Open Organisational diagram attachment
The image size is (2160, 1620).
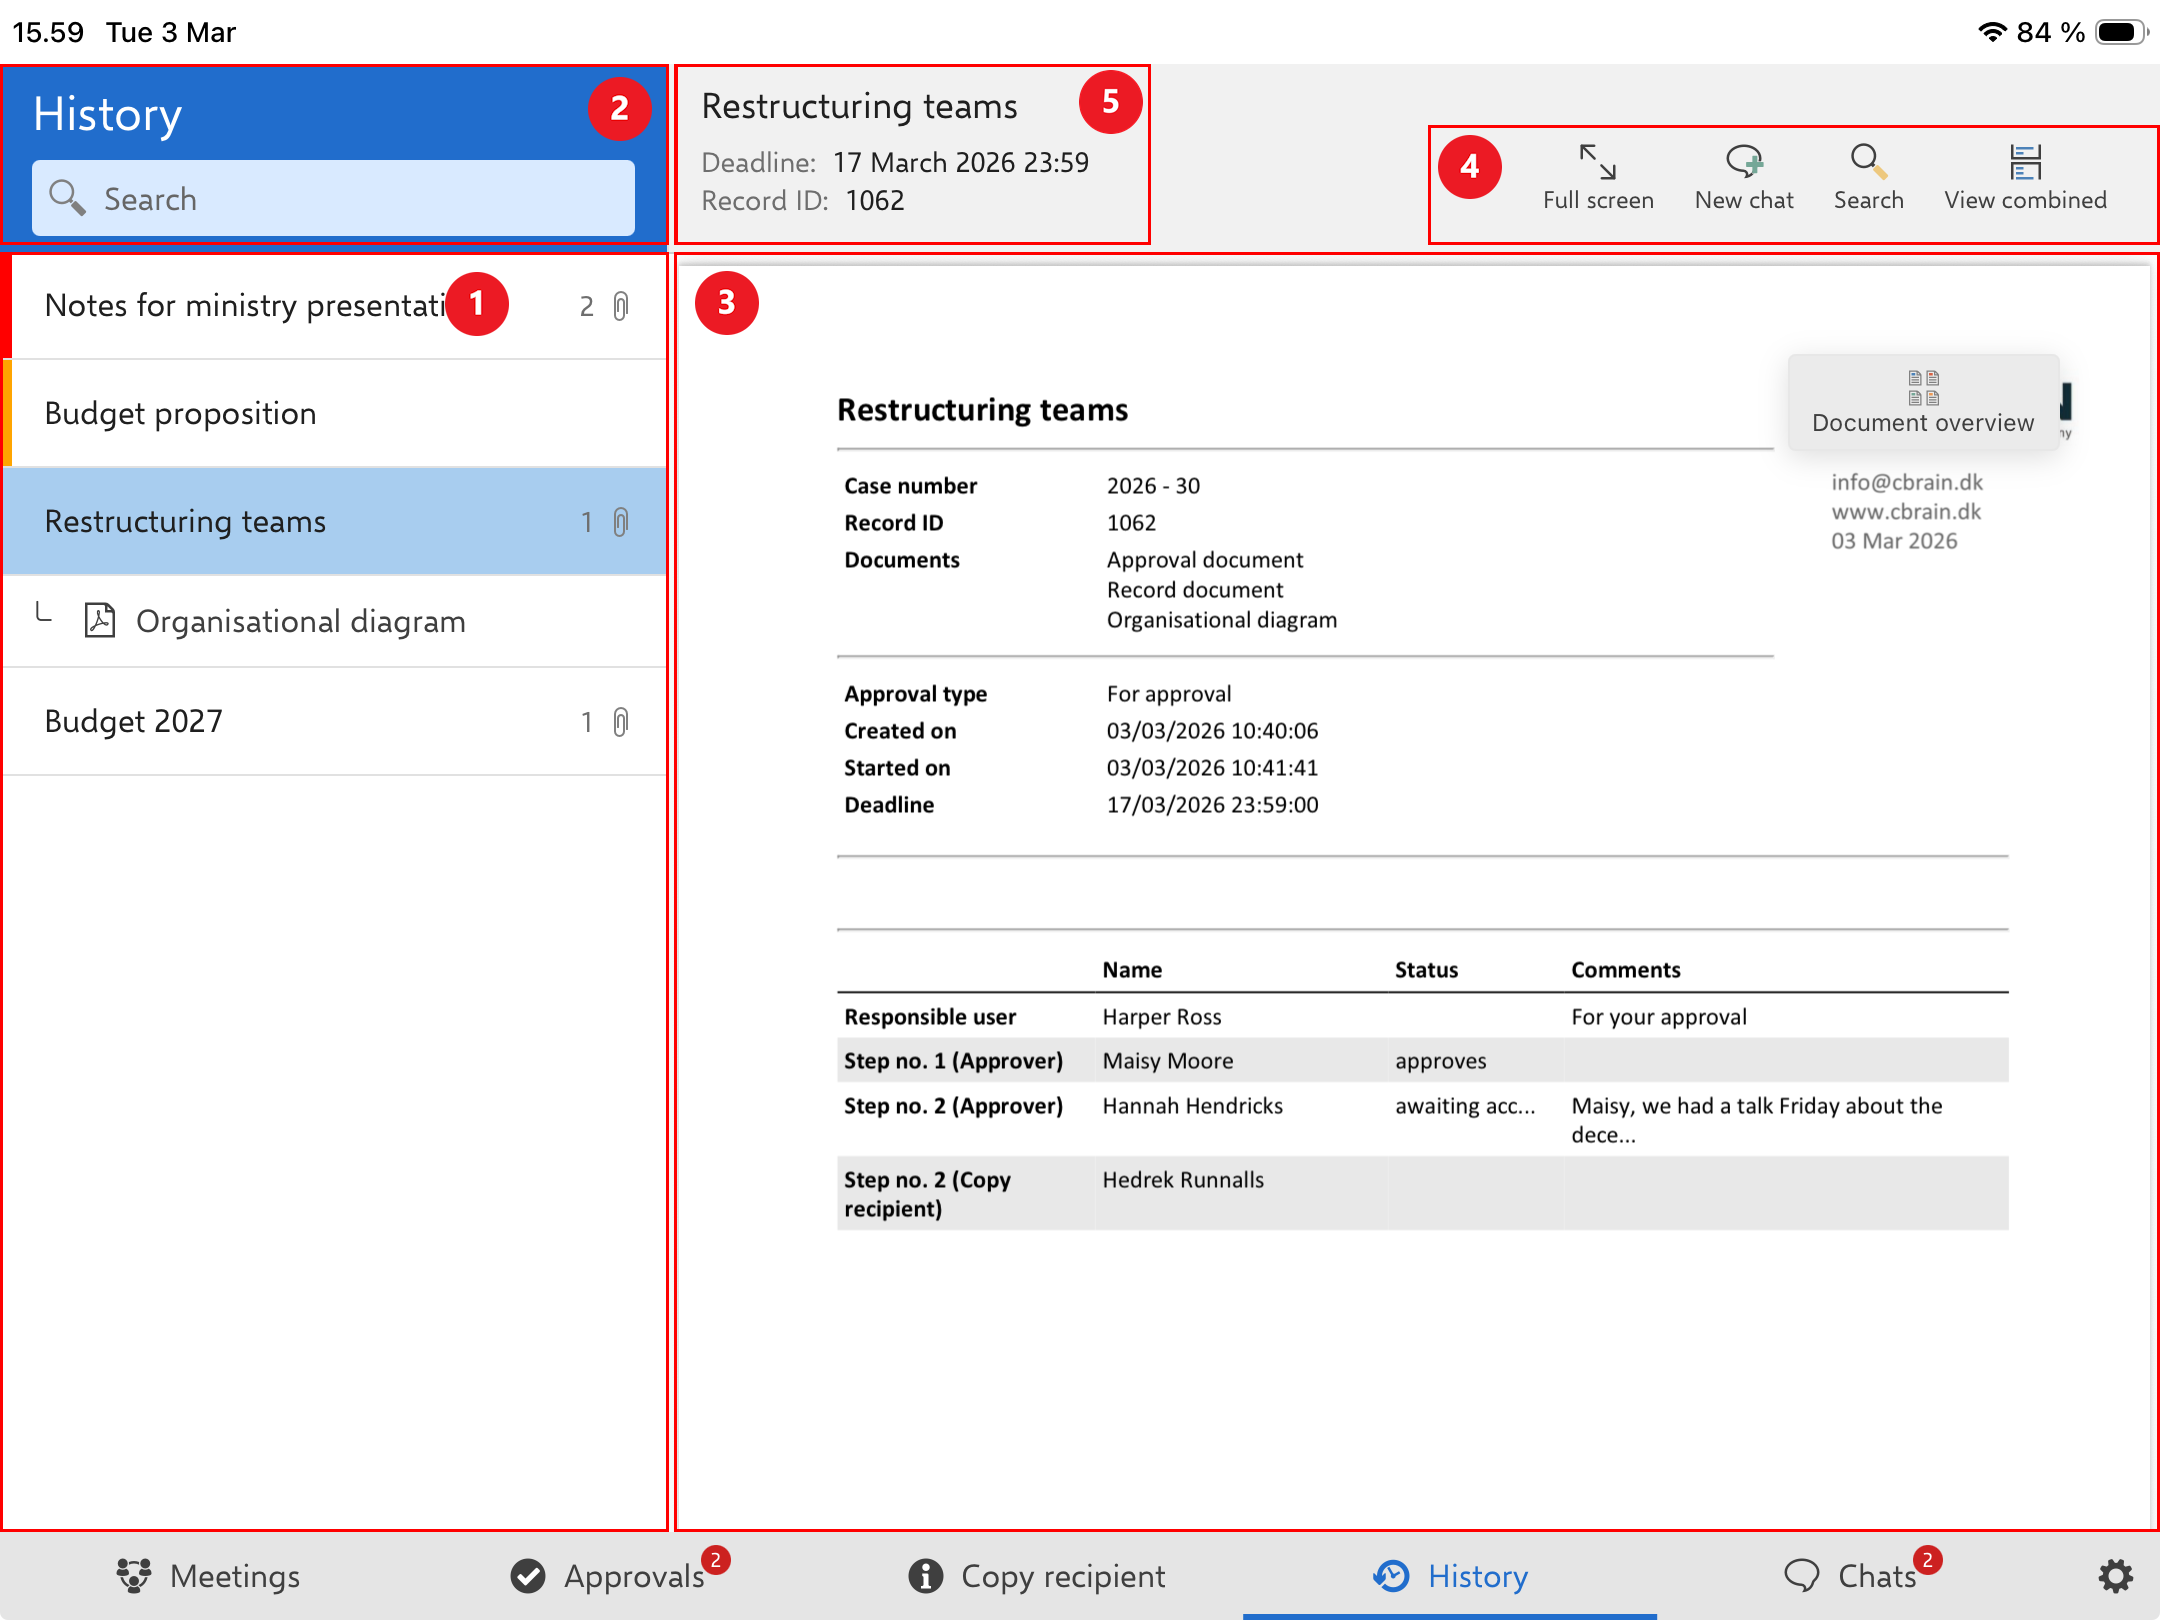[335, 621]
